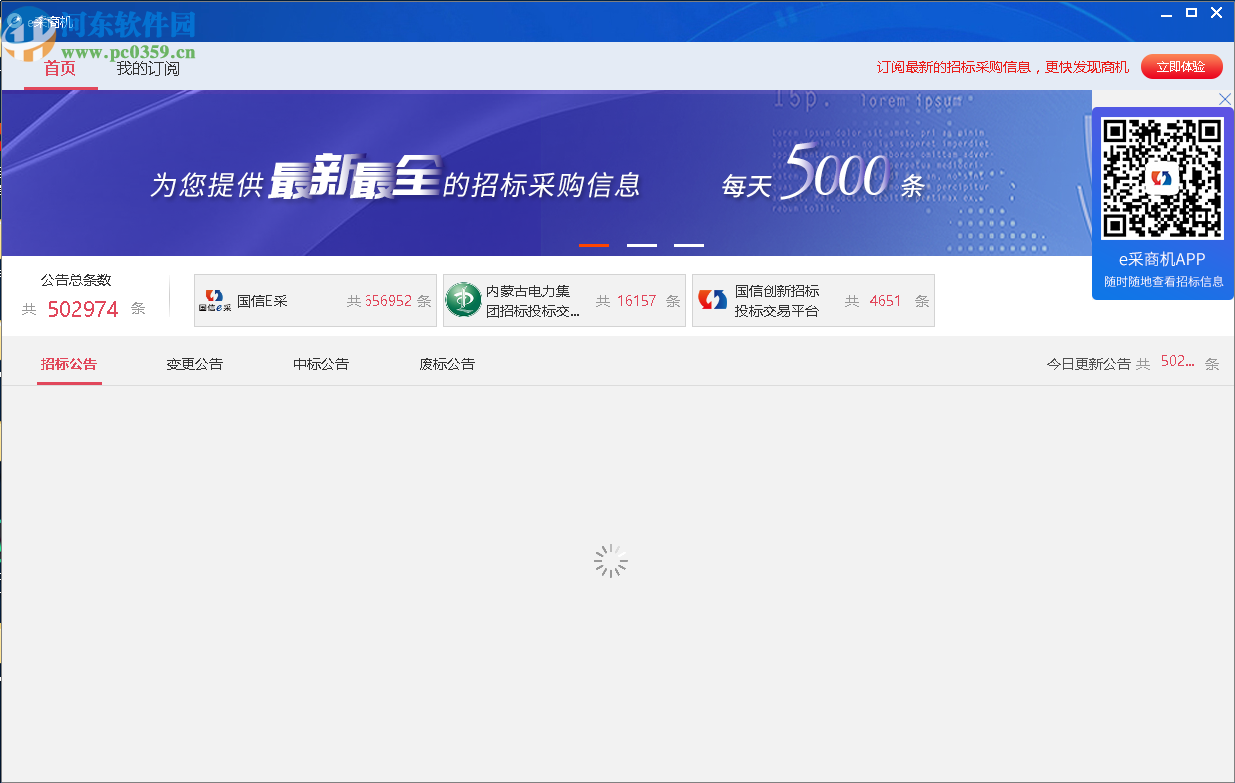Click the 国信E采 platform logo
This screenshot has width=1235, height=783.
pyautogui.click(x=214, y=300)
